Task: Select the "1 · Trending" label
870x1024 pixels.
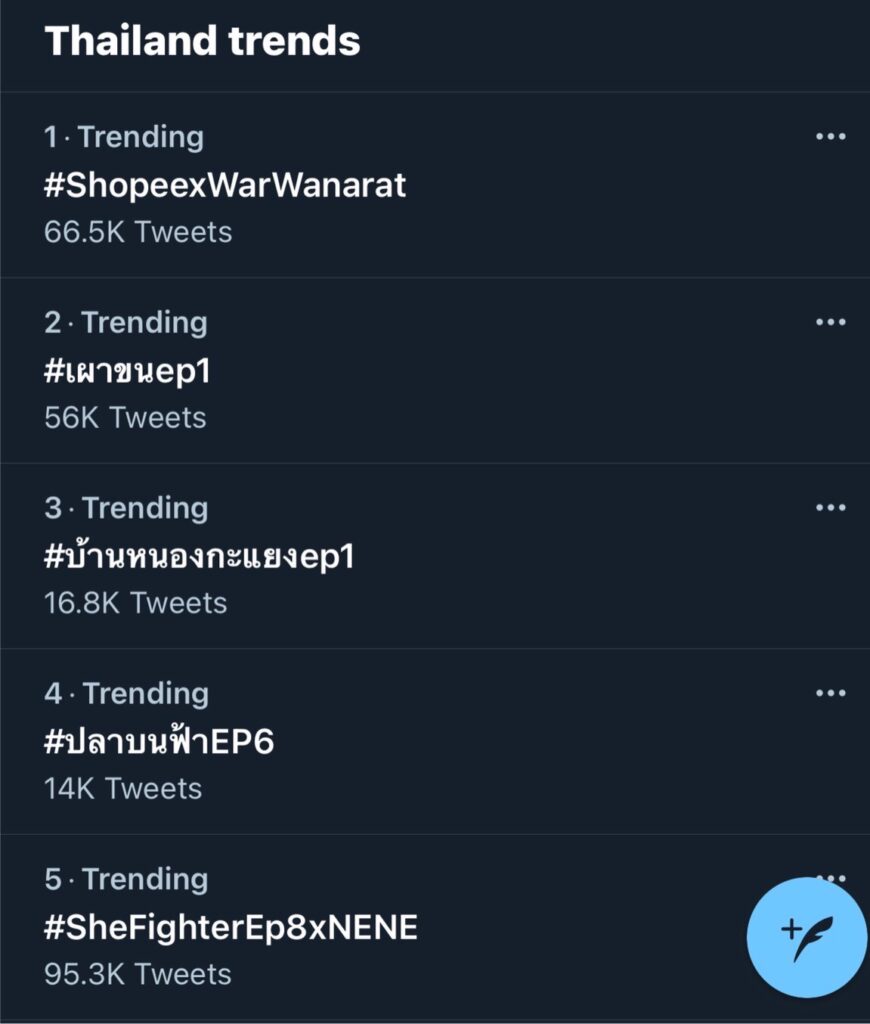Action: (x=124, y=137)
